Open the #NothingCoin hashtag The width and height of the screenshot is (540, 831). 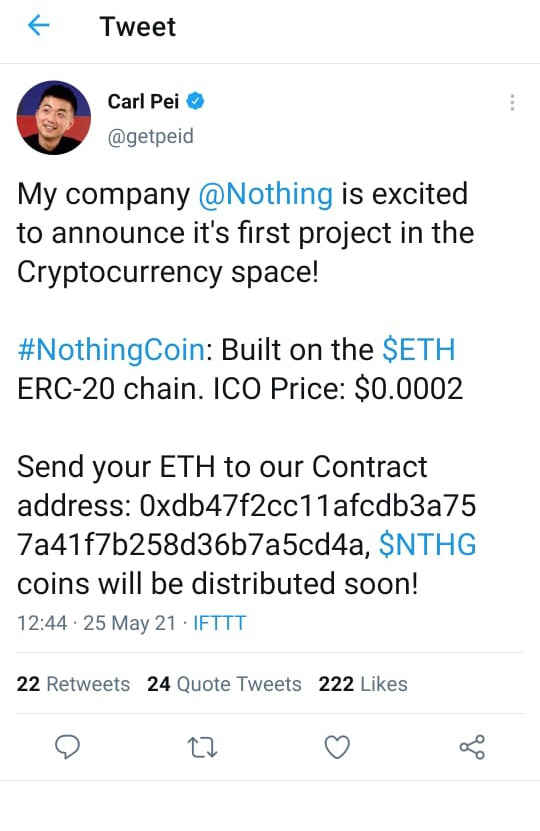point(111,350)
